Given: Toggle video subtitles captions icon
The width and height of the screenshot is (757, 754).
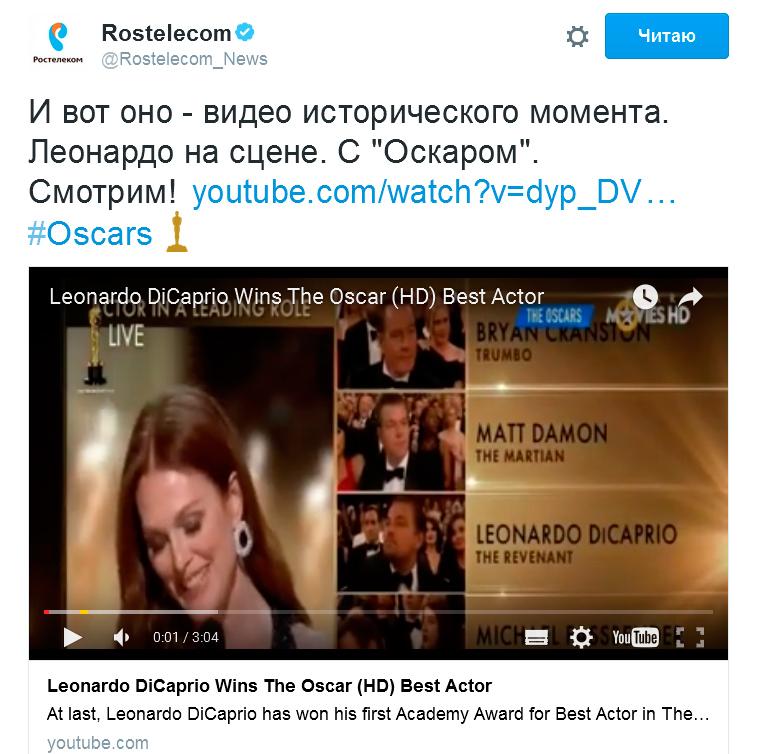Looking at the screenshot, I should coord(536,638).
